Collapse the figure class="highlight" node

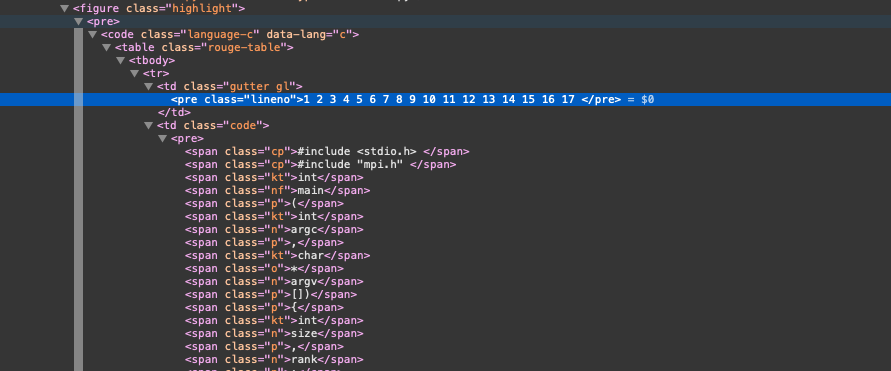[65, 9]
